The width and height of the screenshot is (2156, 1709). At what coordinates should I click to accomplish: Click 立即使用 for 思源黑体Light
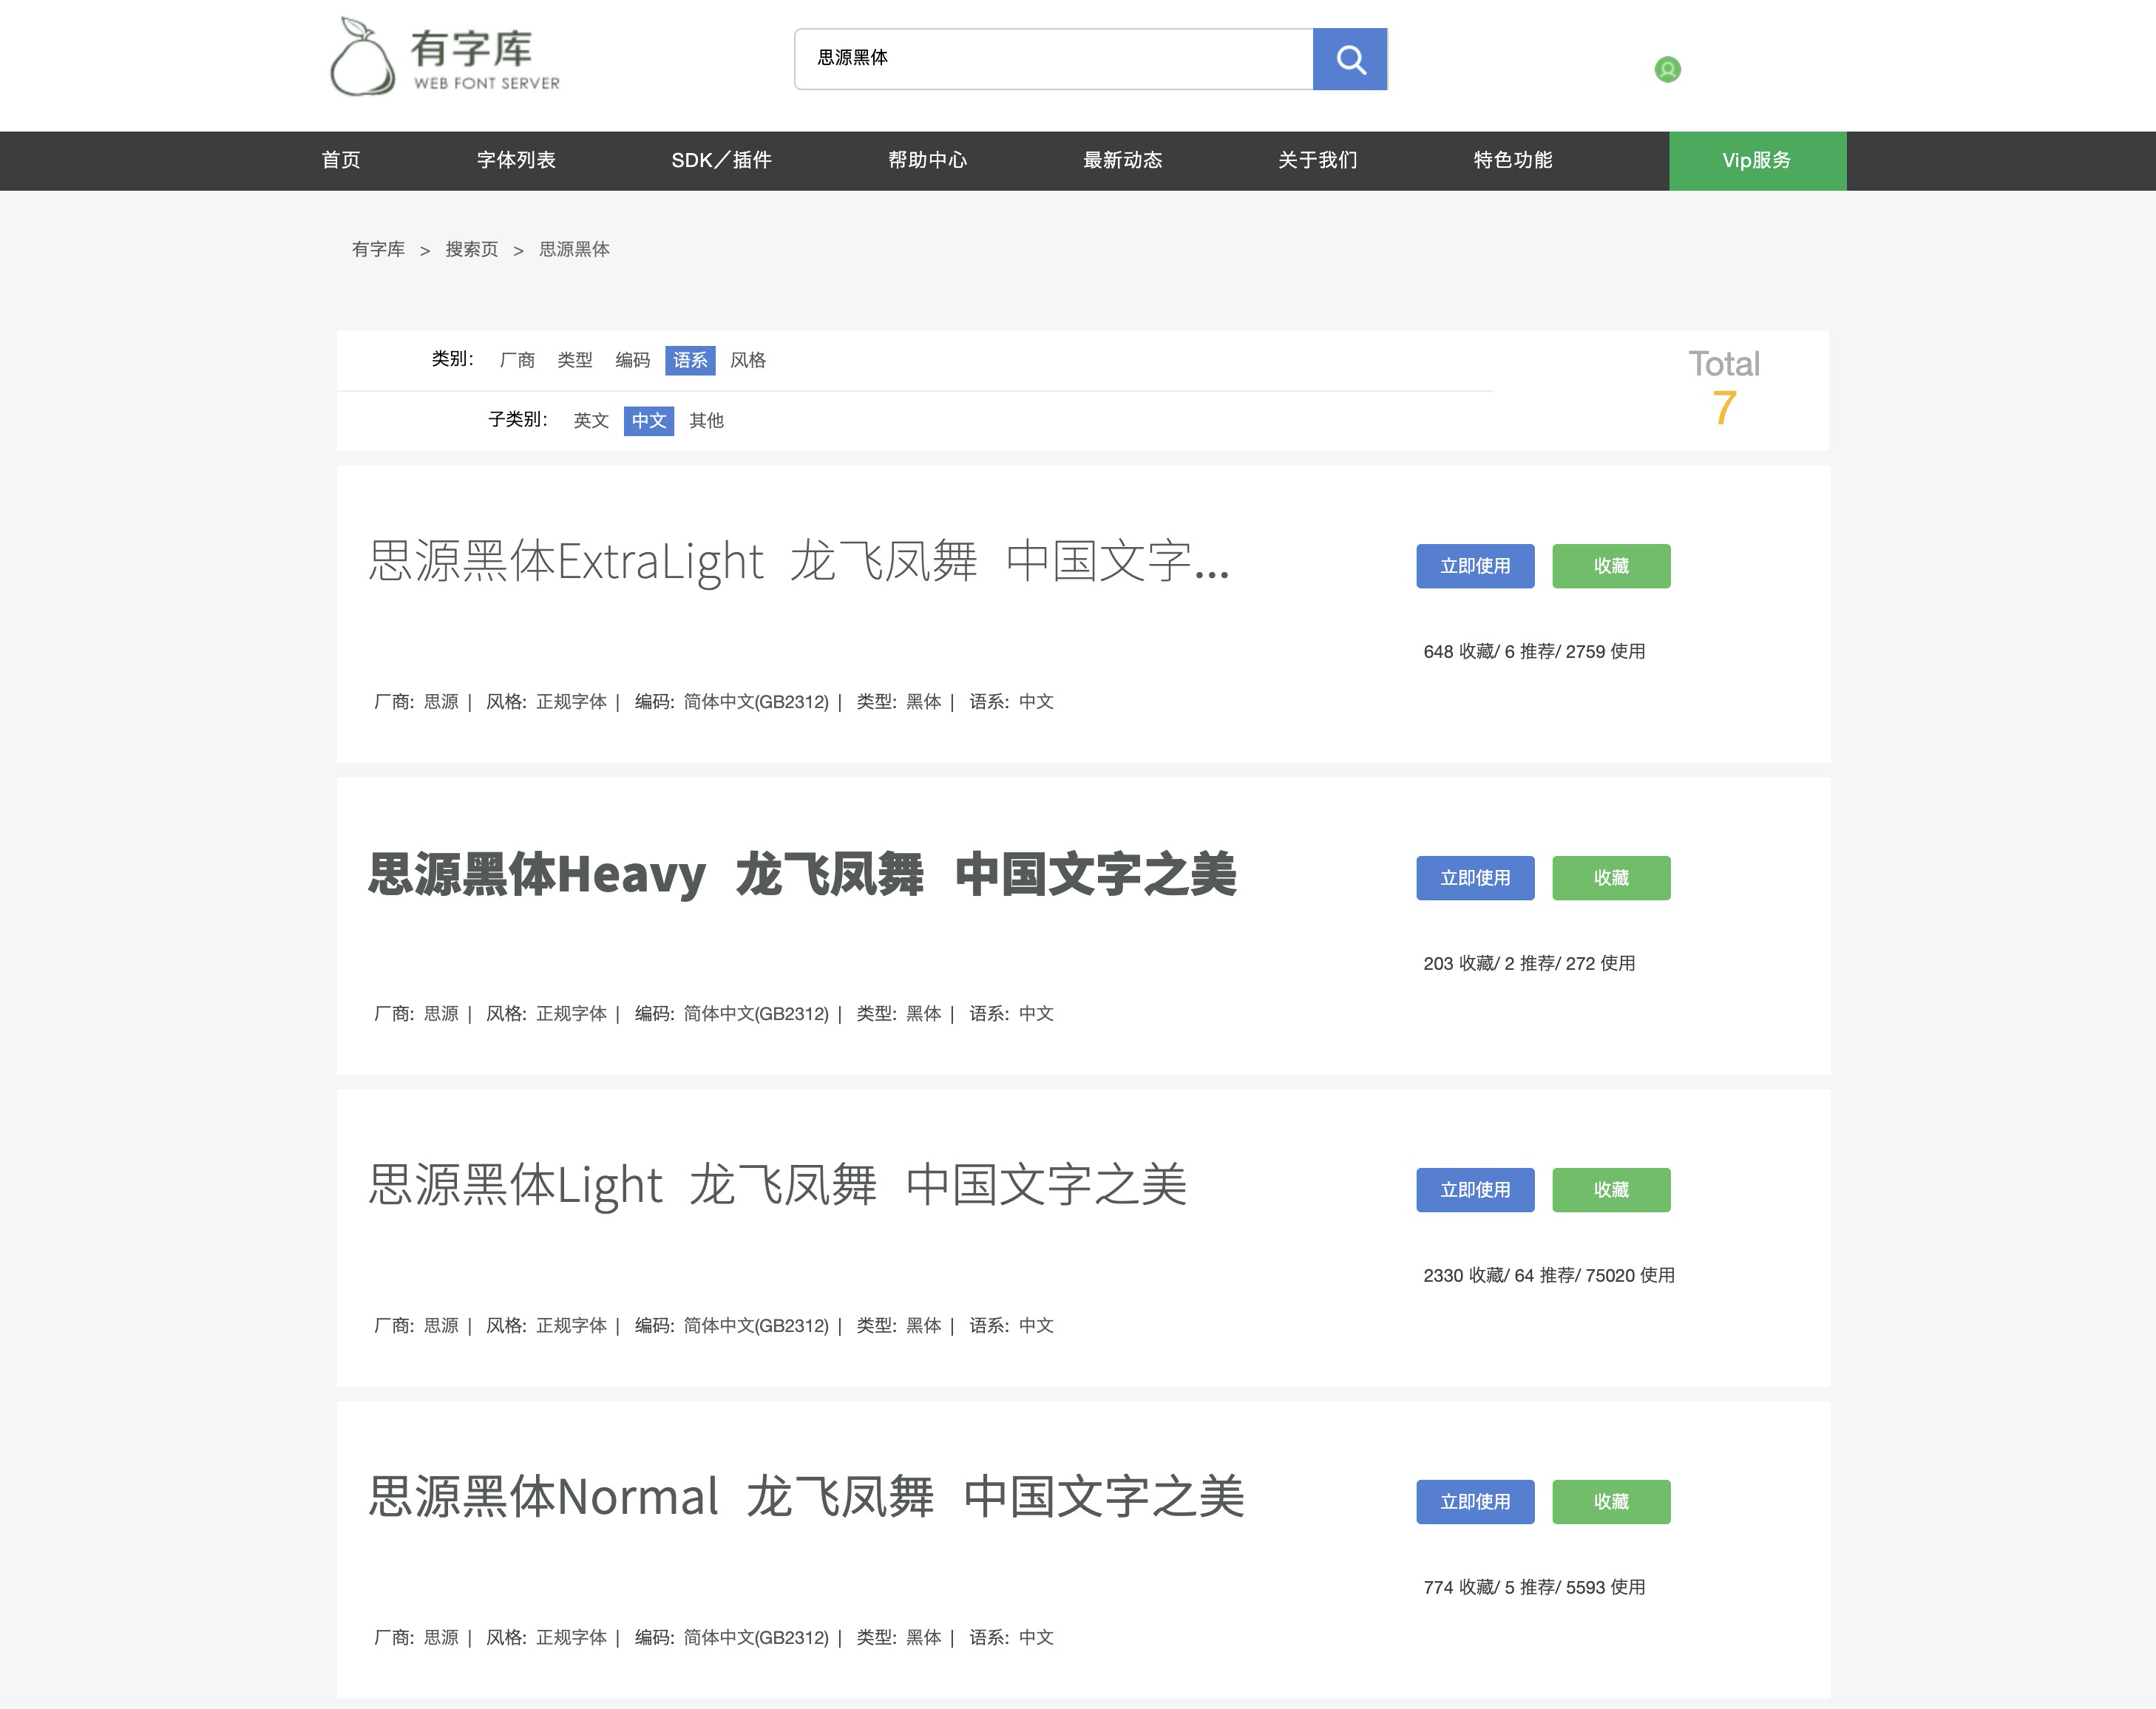(x=1475, y=1190)
